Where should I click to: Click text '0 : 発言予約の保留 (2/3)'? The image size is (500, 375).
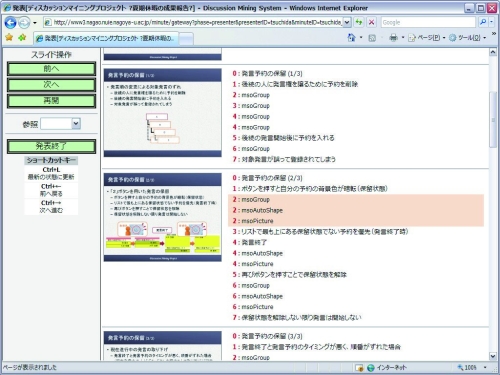267,178
